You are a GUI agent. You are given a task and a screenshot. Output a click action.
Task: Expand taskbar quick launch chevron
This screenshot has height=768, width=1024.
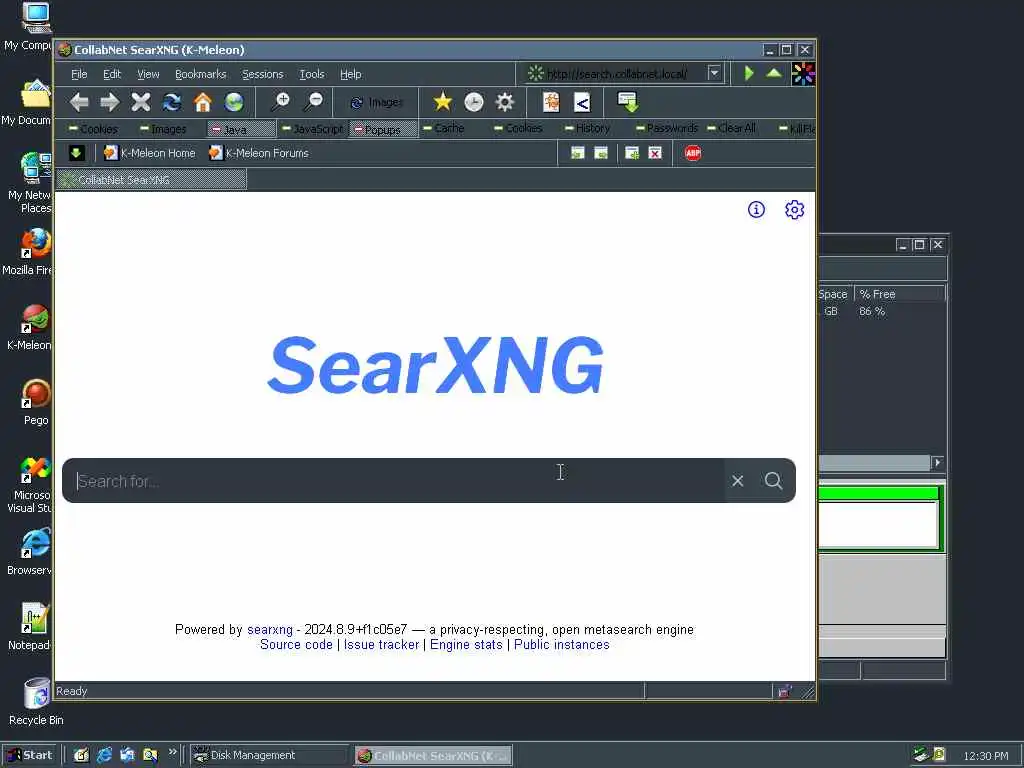pyautogui.click(x=172, y=752)
